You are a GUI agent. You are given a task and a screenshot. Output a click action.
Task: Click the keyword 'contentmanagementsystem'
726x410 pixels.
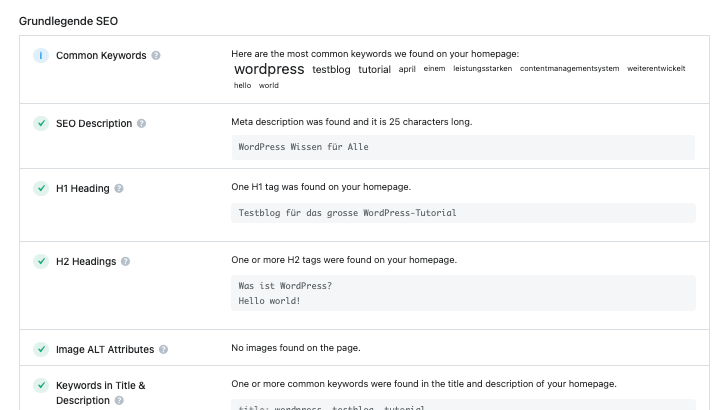(x=570, y=68)
